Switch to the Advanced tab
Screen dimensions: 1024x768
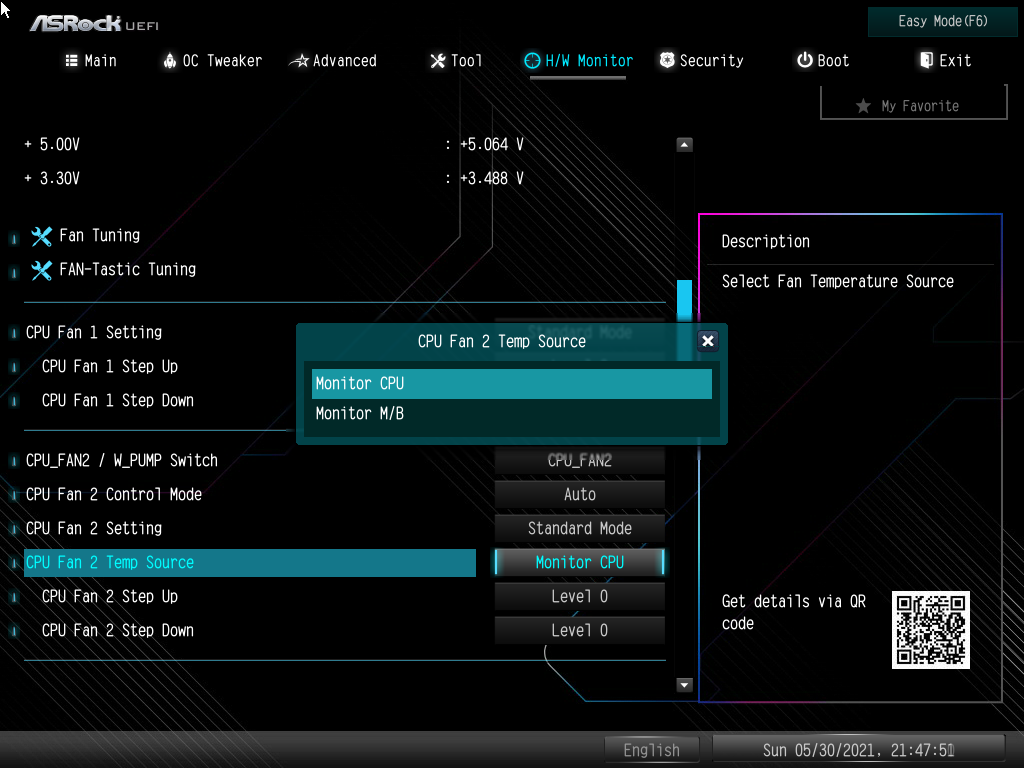click(x=333, y=61)
